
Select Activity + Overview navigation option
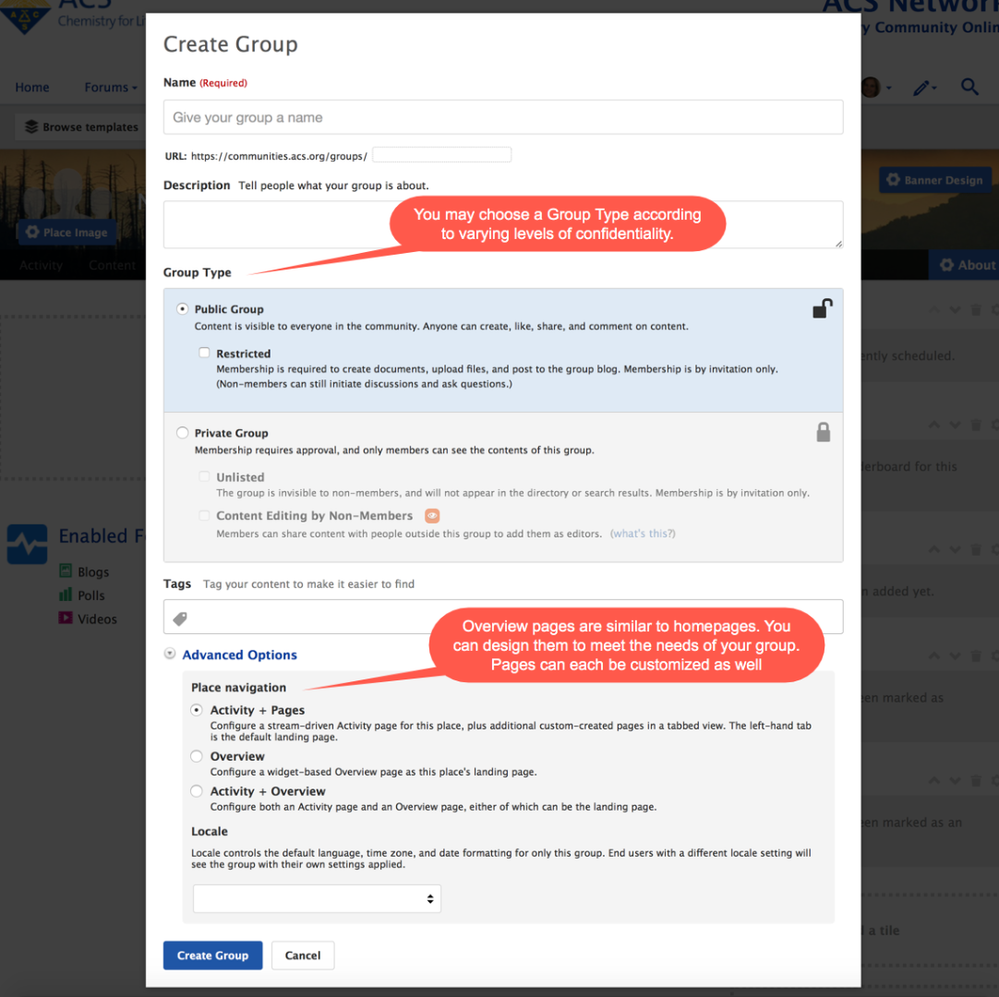point(197,791)
